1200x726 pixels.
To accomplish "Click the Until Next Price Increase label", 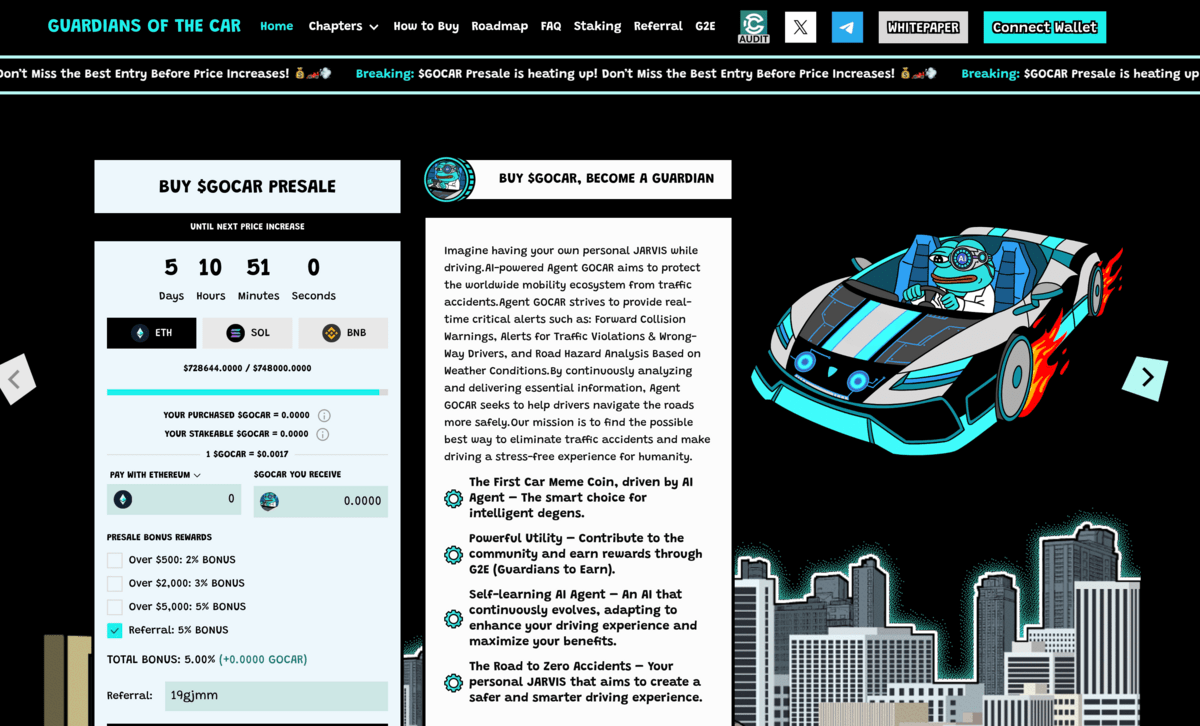I will point(247,227).
